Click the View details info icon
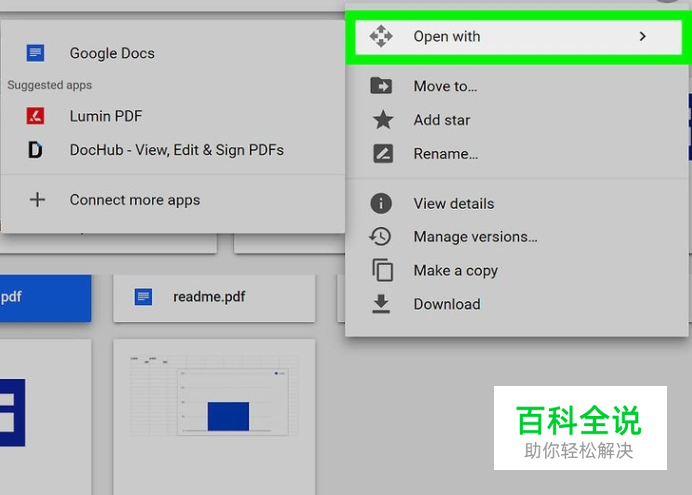This screenshot has width=692, height=495. pyautogui.click(x=381, y=203)
